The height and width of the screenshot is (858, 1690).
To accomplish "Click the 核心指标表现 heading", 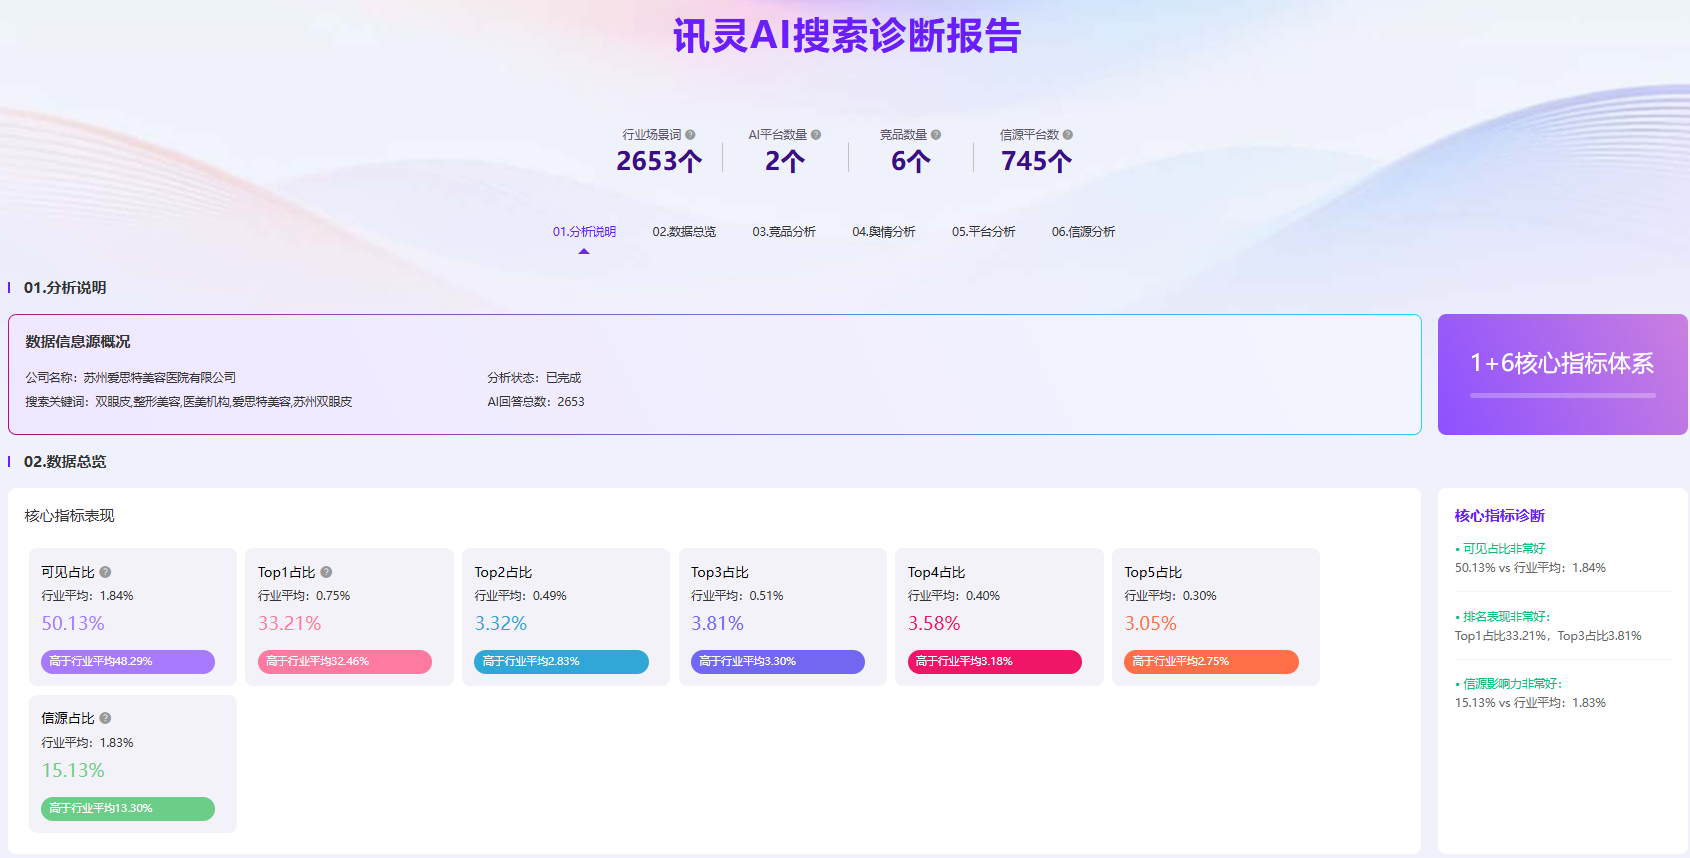I will (x=70, y=516).
